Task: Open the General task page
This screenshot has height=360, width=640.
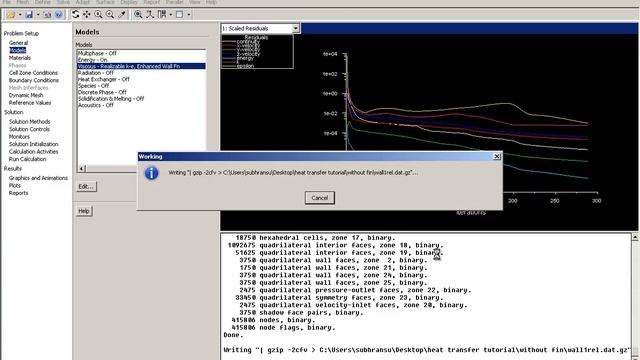Action: point(18,43)
